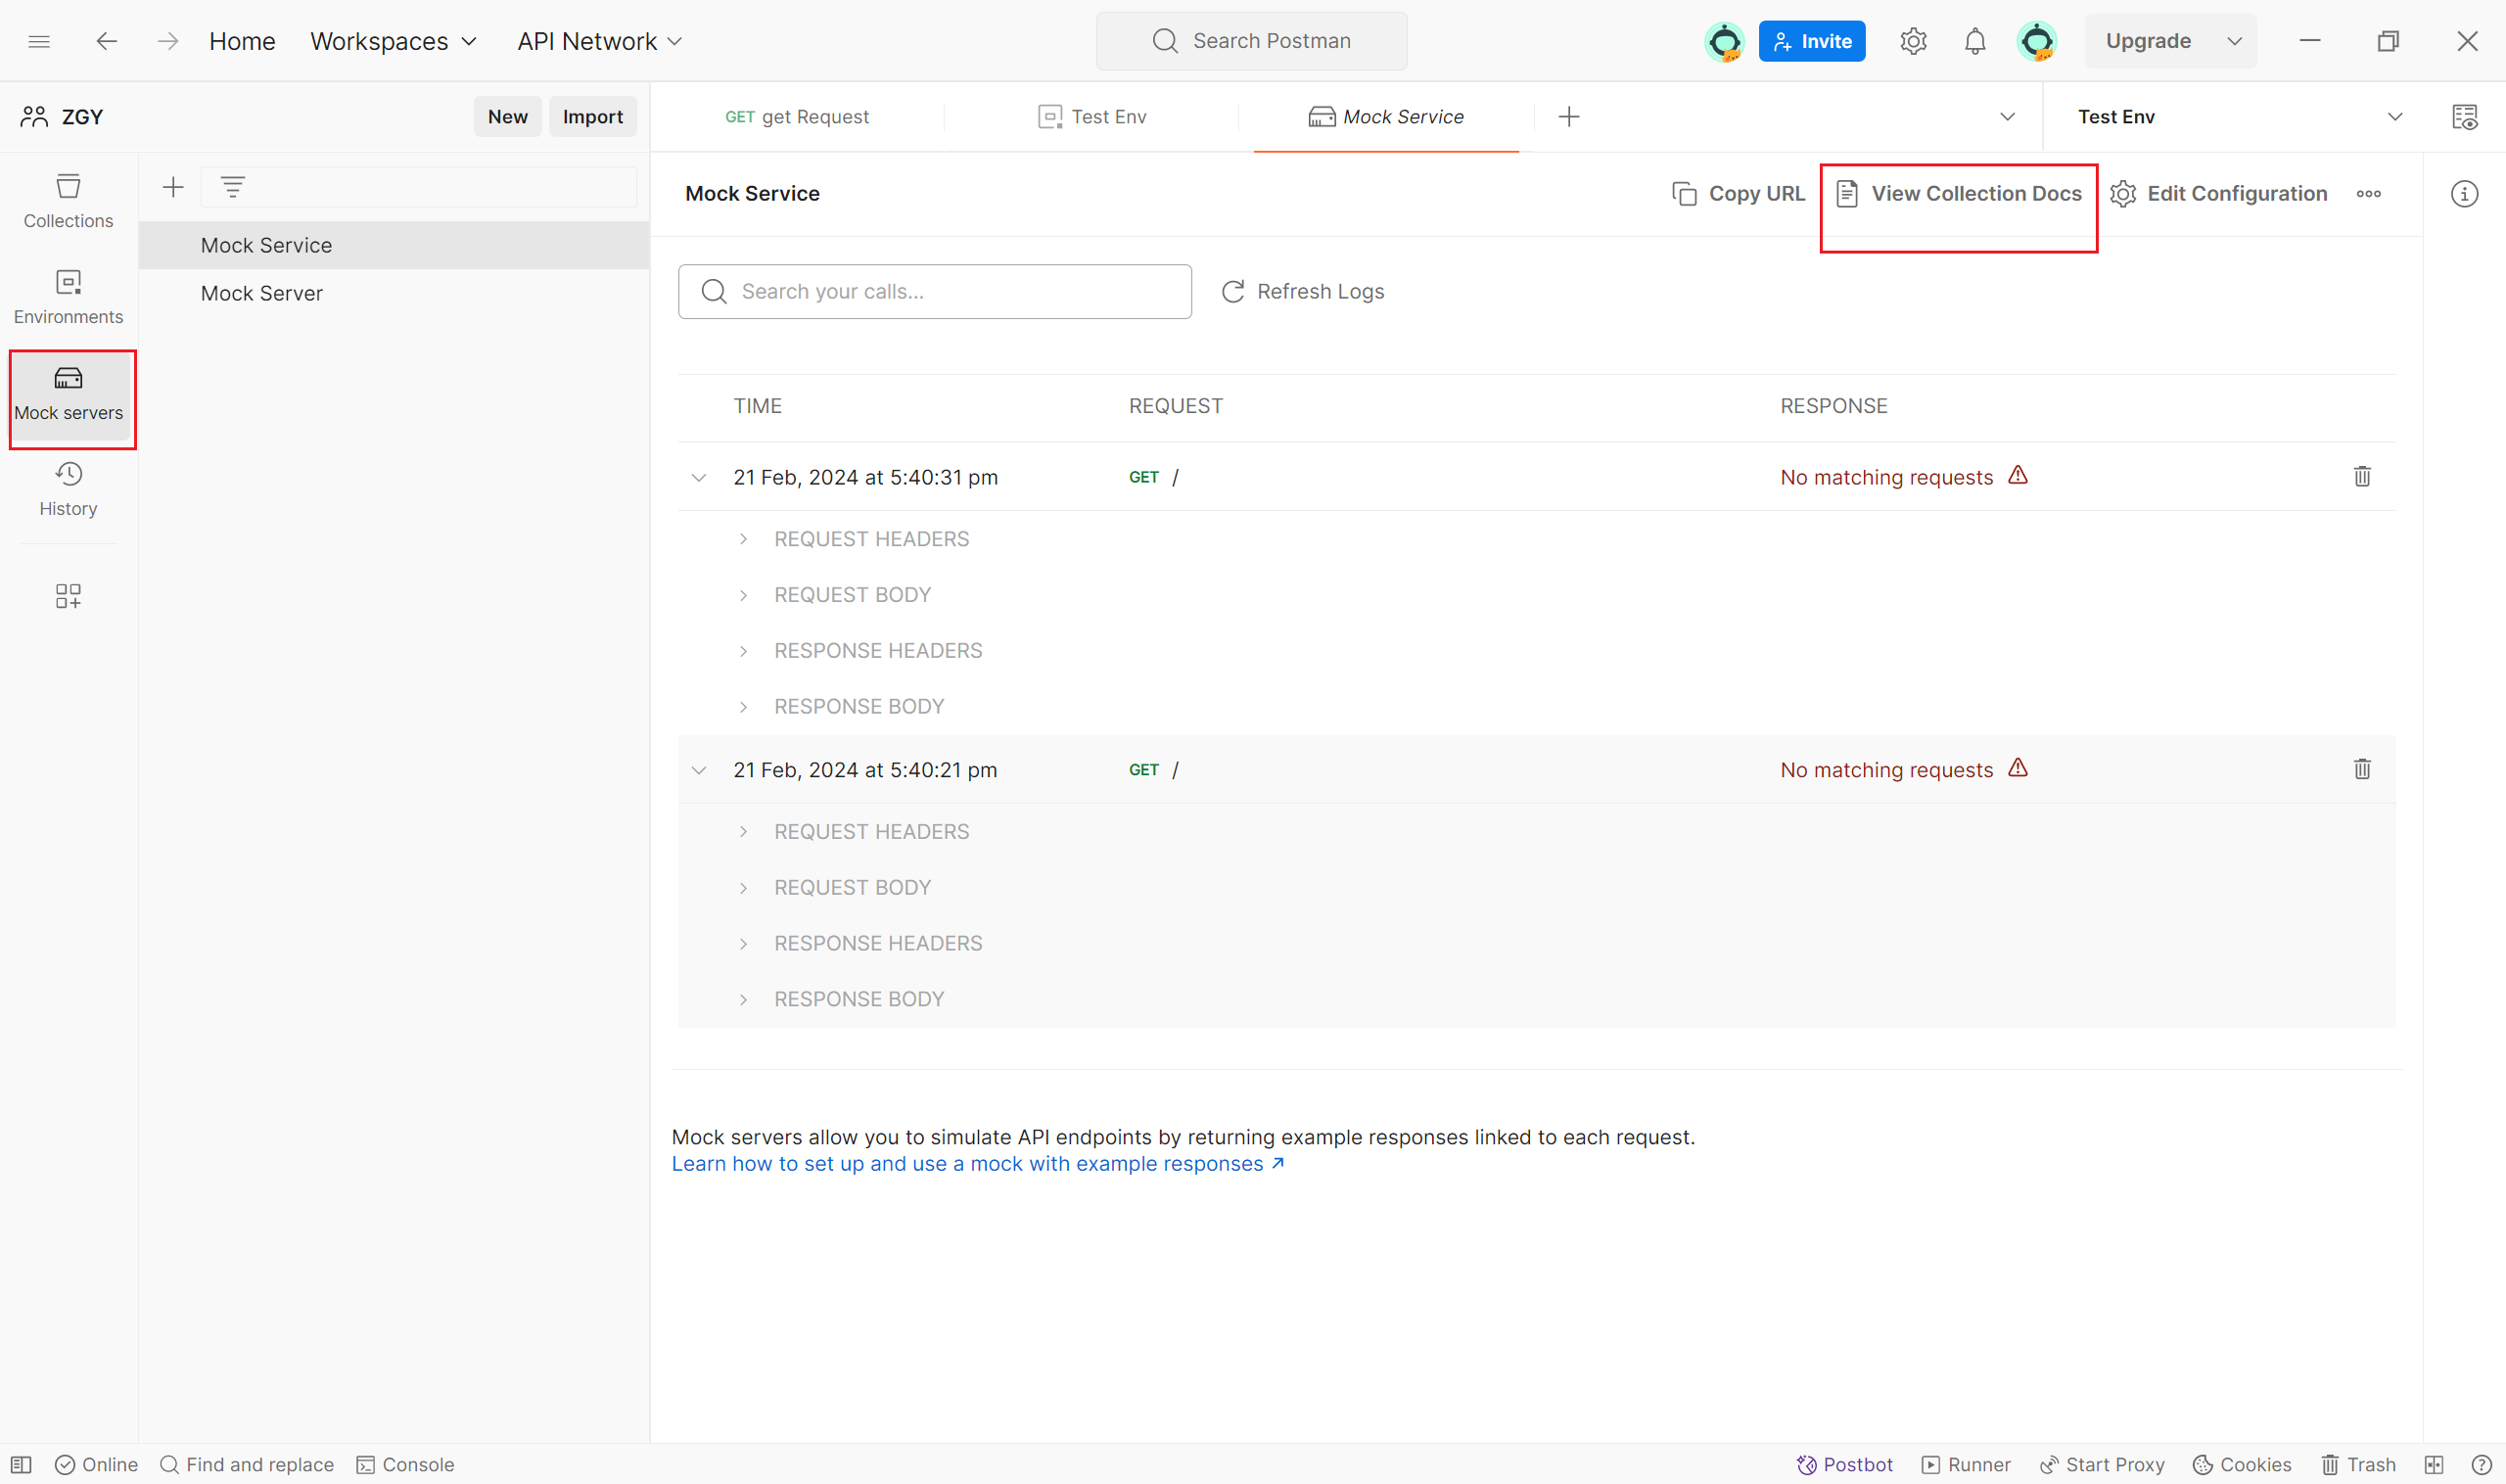Viewport: 2506px width, 1484px height.
Task: Click the Import button
Action: [592, 117]
